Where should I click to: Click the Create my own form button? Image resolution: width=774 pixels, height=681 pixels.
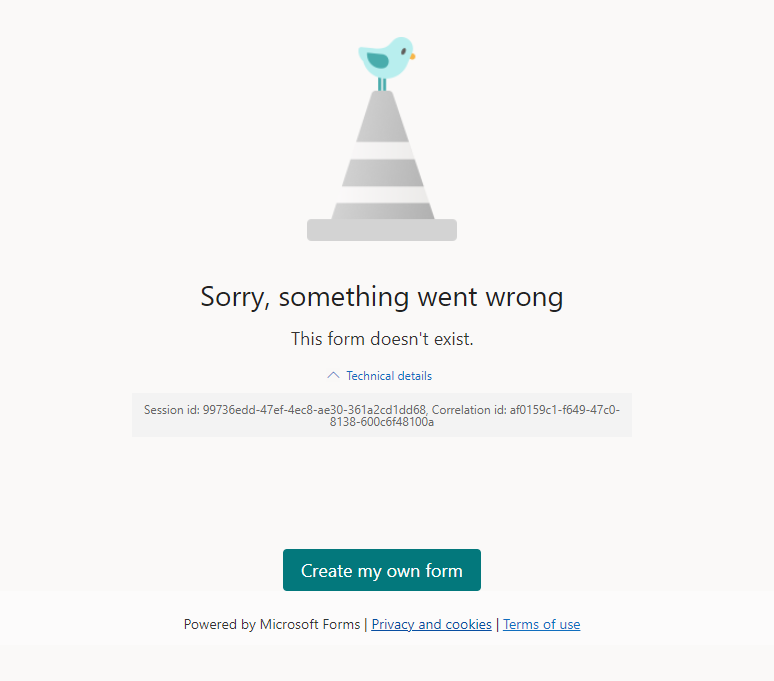tap(382, 570)
